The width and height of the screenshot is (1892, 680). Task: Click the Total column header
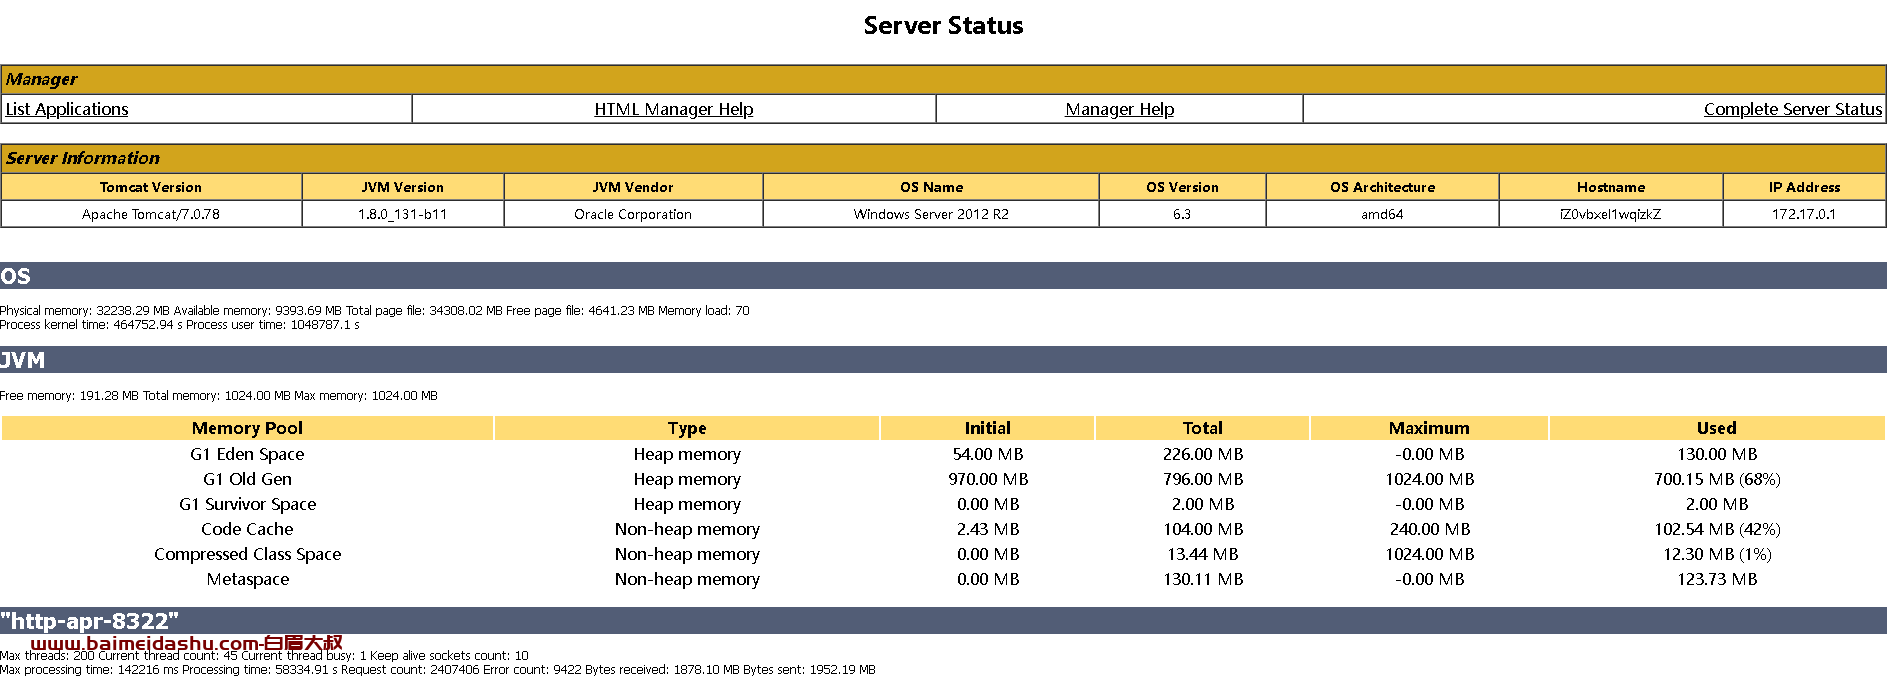click(x=1203, y=428)
